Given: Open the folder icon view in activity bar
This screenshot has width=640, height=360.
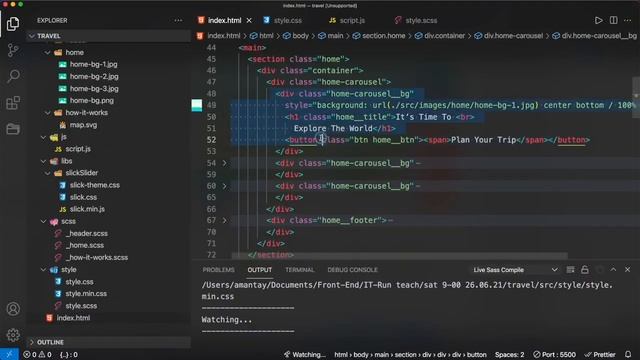Looking at the screenshot, I should click(13, 129).
